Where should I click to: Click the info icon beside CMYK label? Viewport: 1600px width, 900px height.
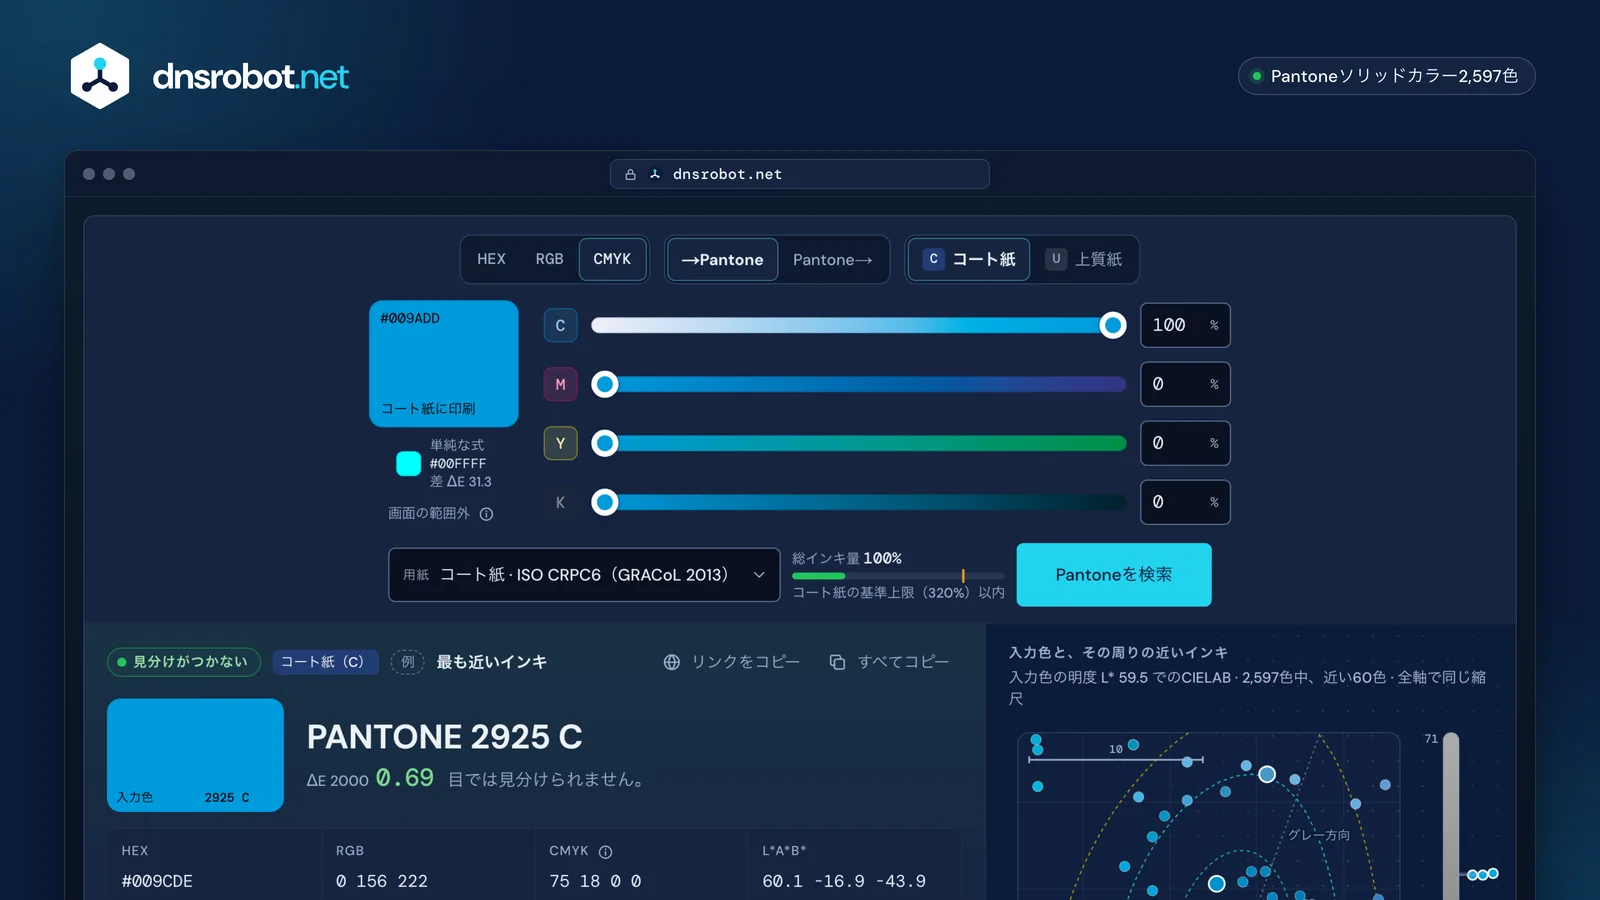point(605,852)
